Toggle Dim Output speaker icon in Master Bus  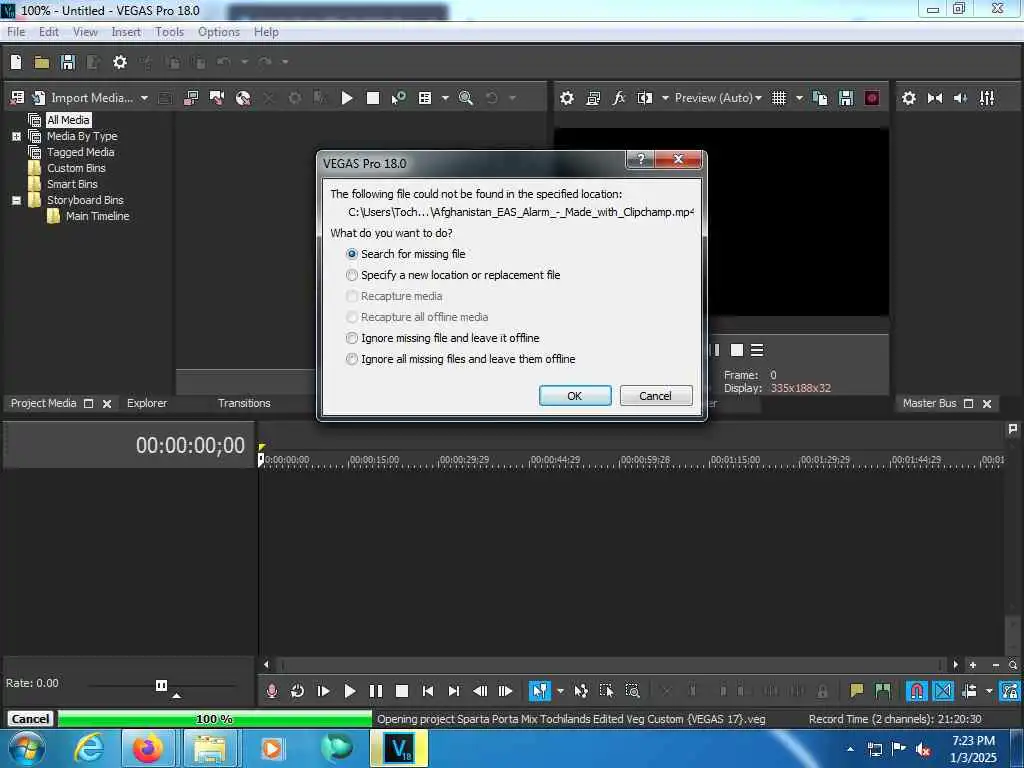click(x=961, y=98)
